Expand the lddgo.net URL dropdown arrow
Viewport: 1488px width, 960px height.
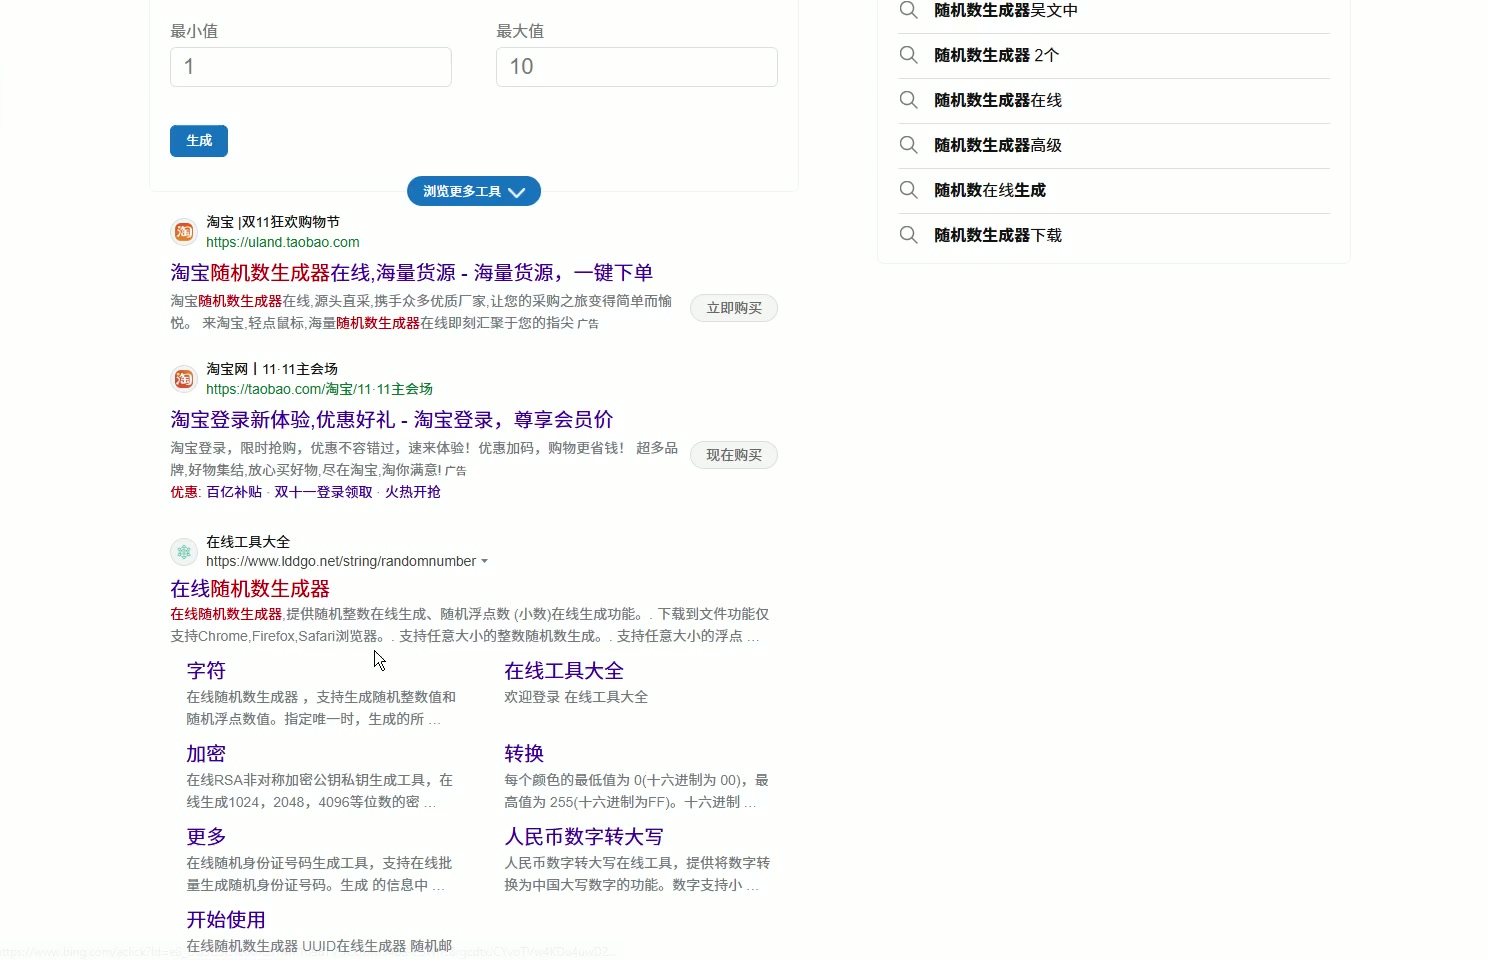485,562
